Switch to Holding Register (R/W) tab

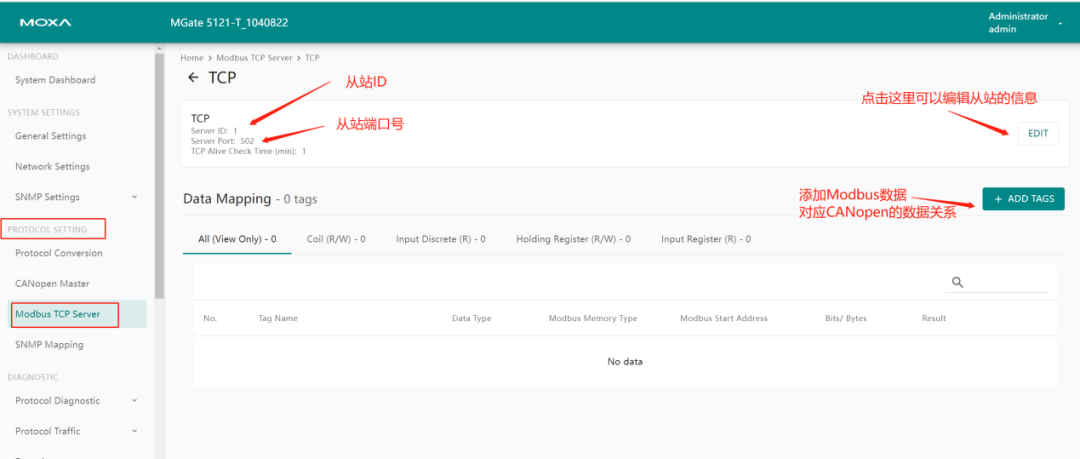573,239
